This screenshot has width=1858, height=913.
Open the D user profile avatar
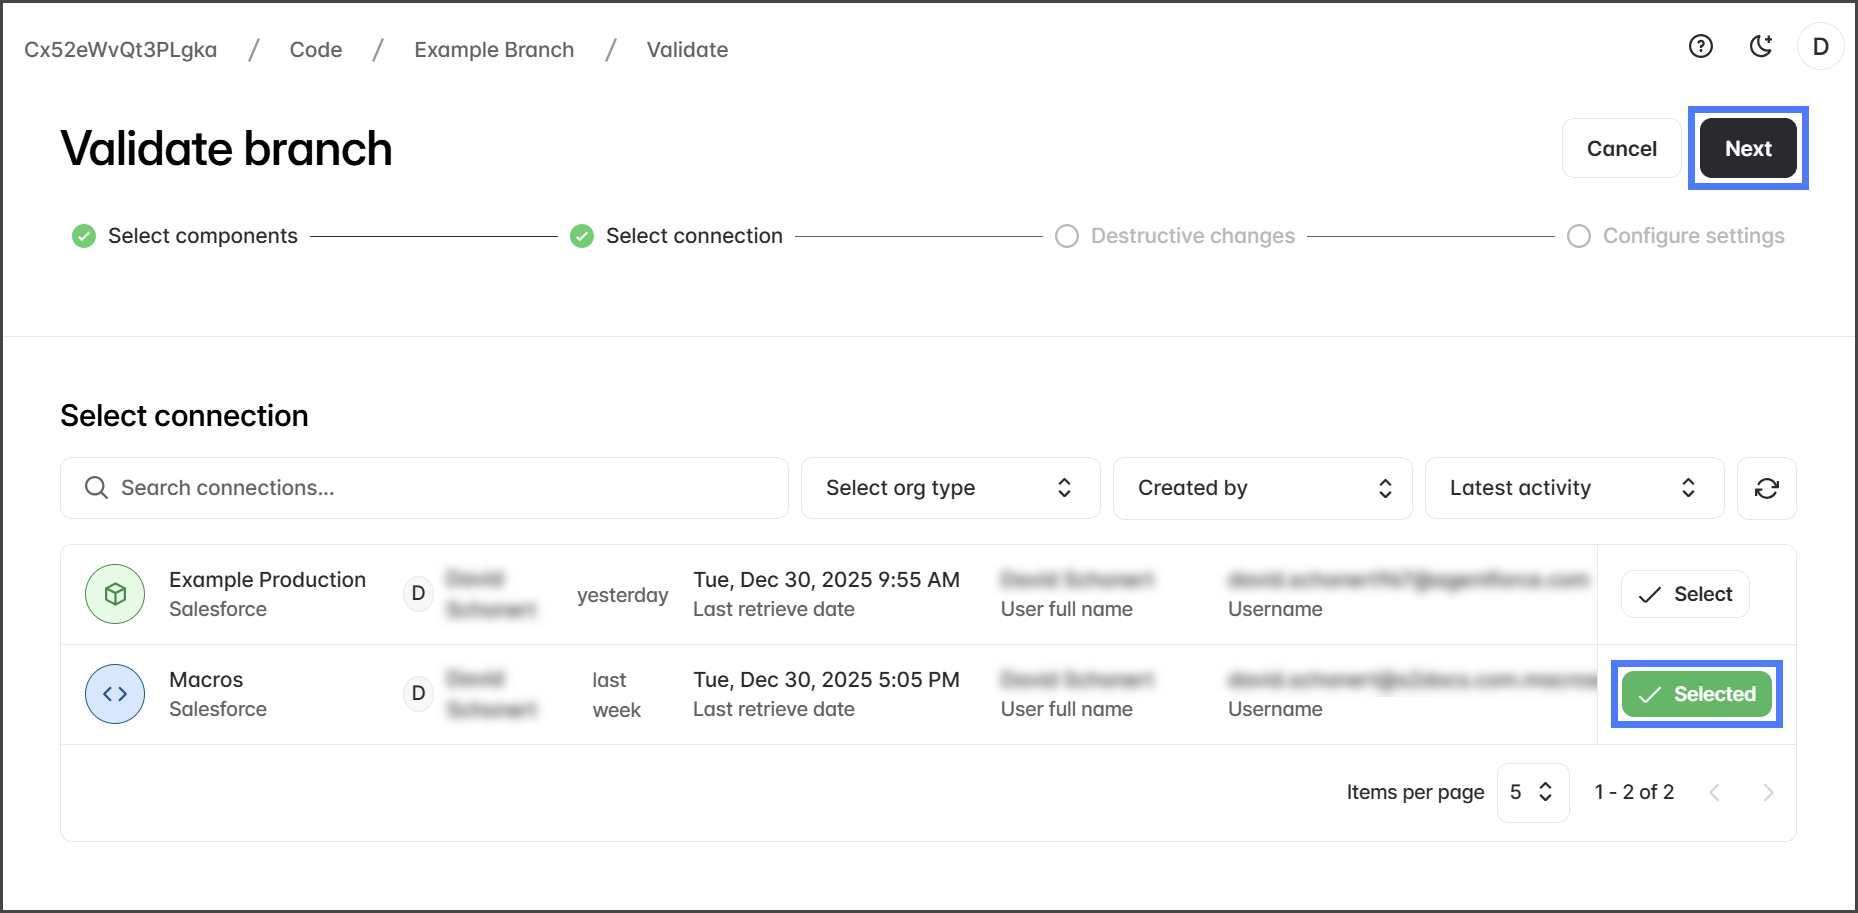[1820, 47]
